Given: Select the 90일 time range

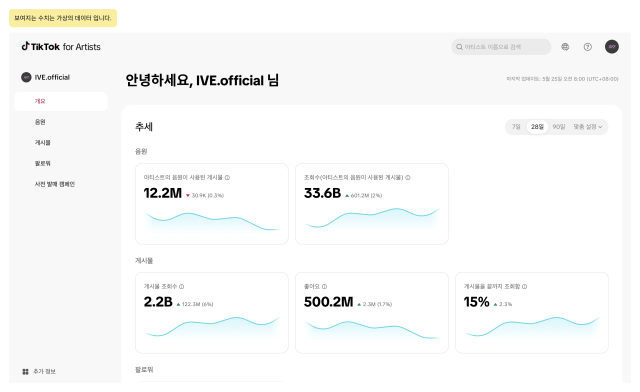Looking at the screenshot, I should click(559, 127).
